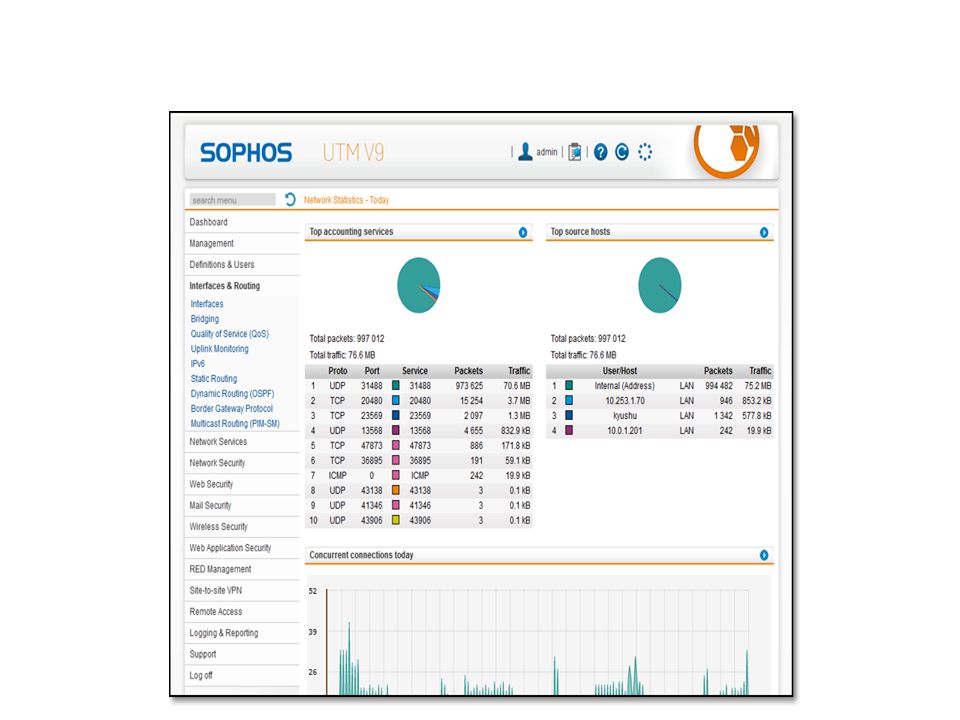960x720 pixels.
Task: Click the Packets column header in services table
Action: [468, 371]
